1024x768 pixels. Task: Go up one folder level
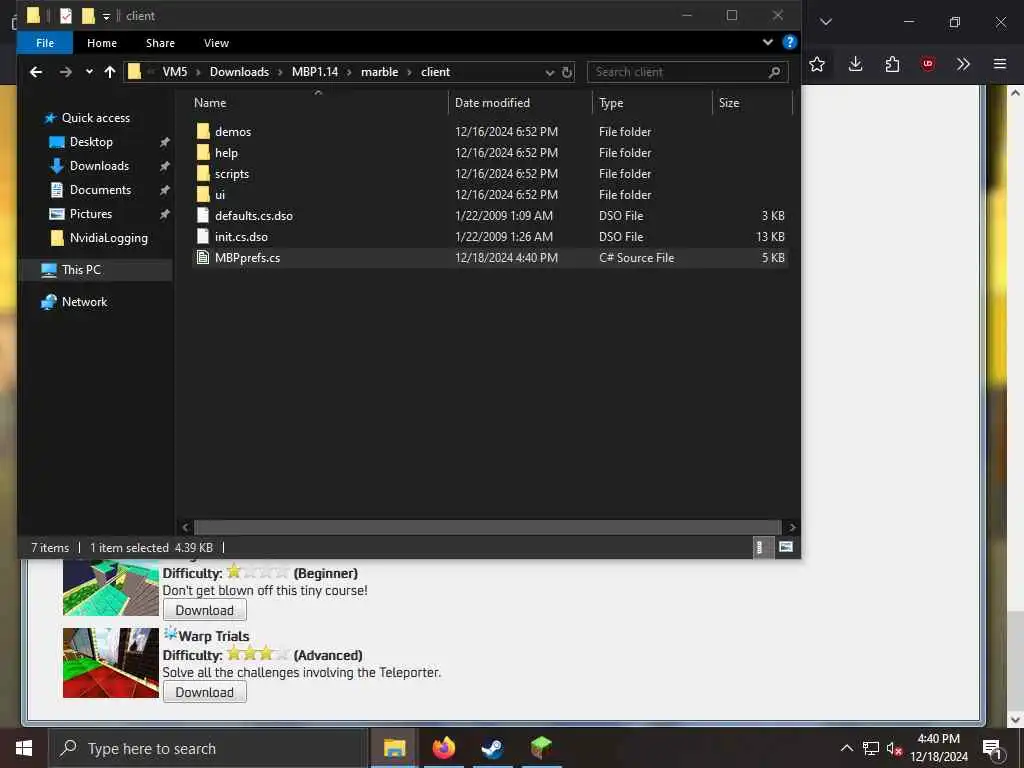point(110,72)
